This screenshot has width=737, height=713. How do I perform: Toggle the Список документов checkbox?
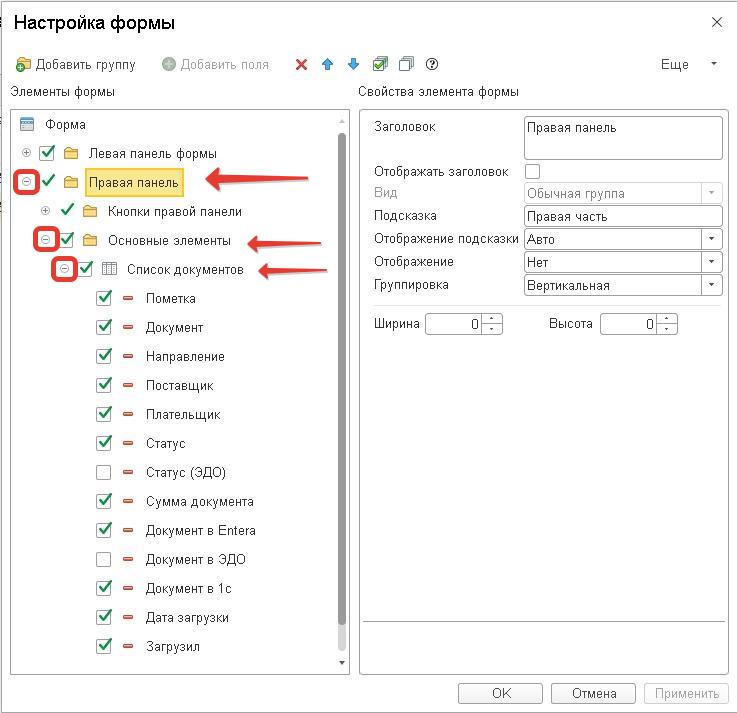point(86,269)
